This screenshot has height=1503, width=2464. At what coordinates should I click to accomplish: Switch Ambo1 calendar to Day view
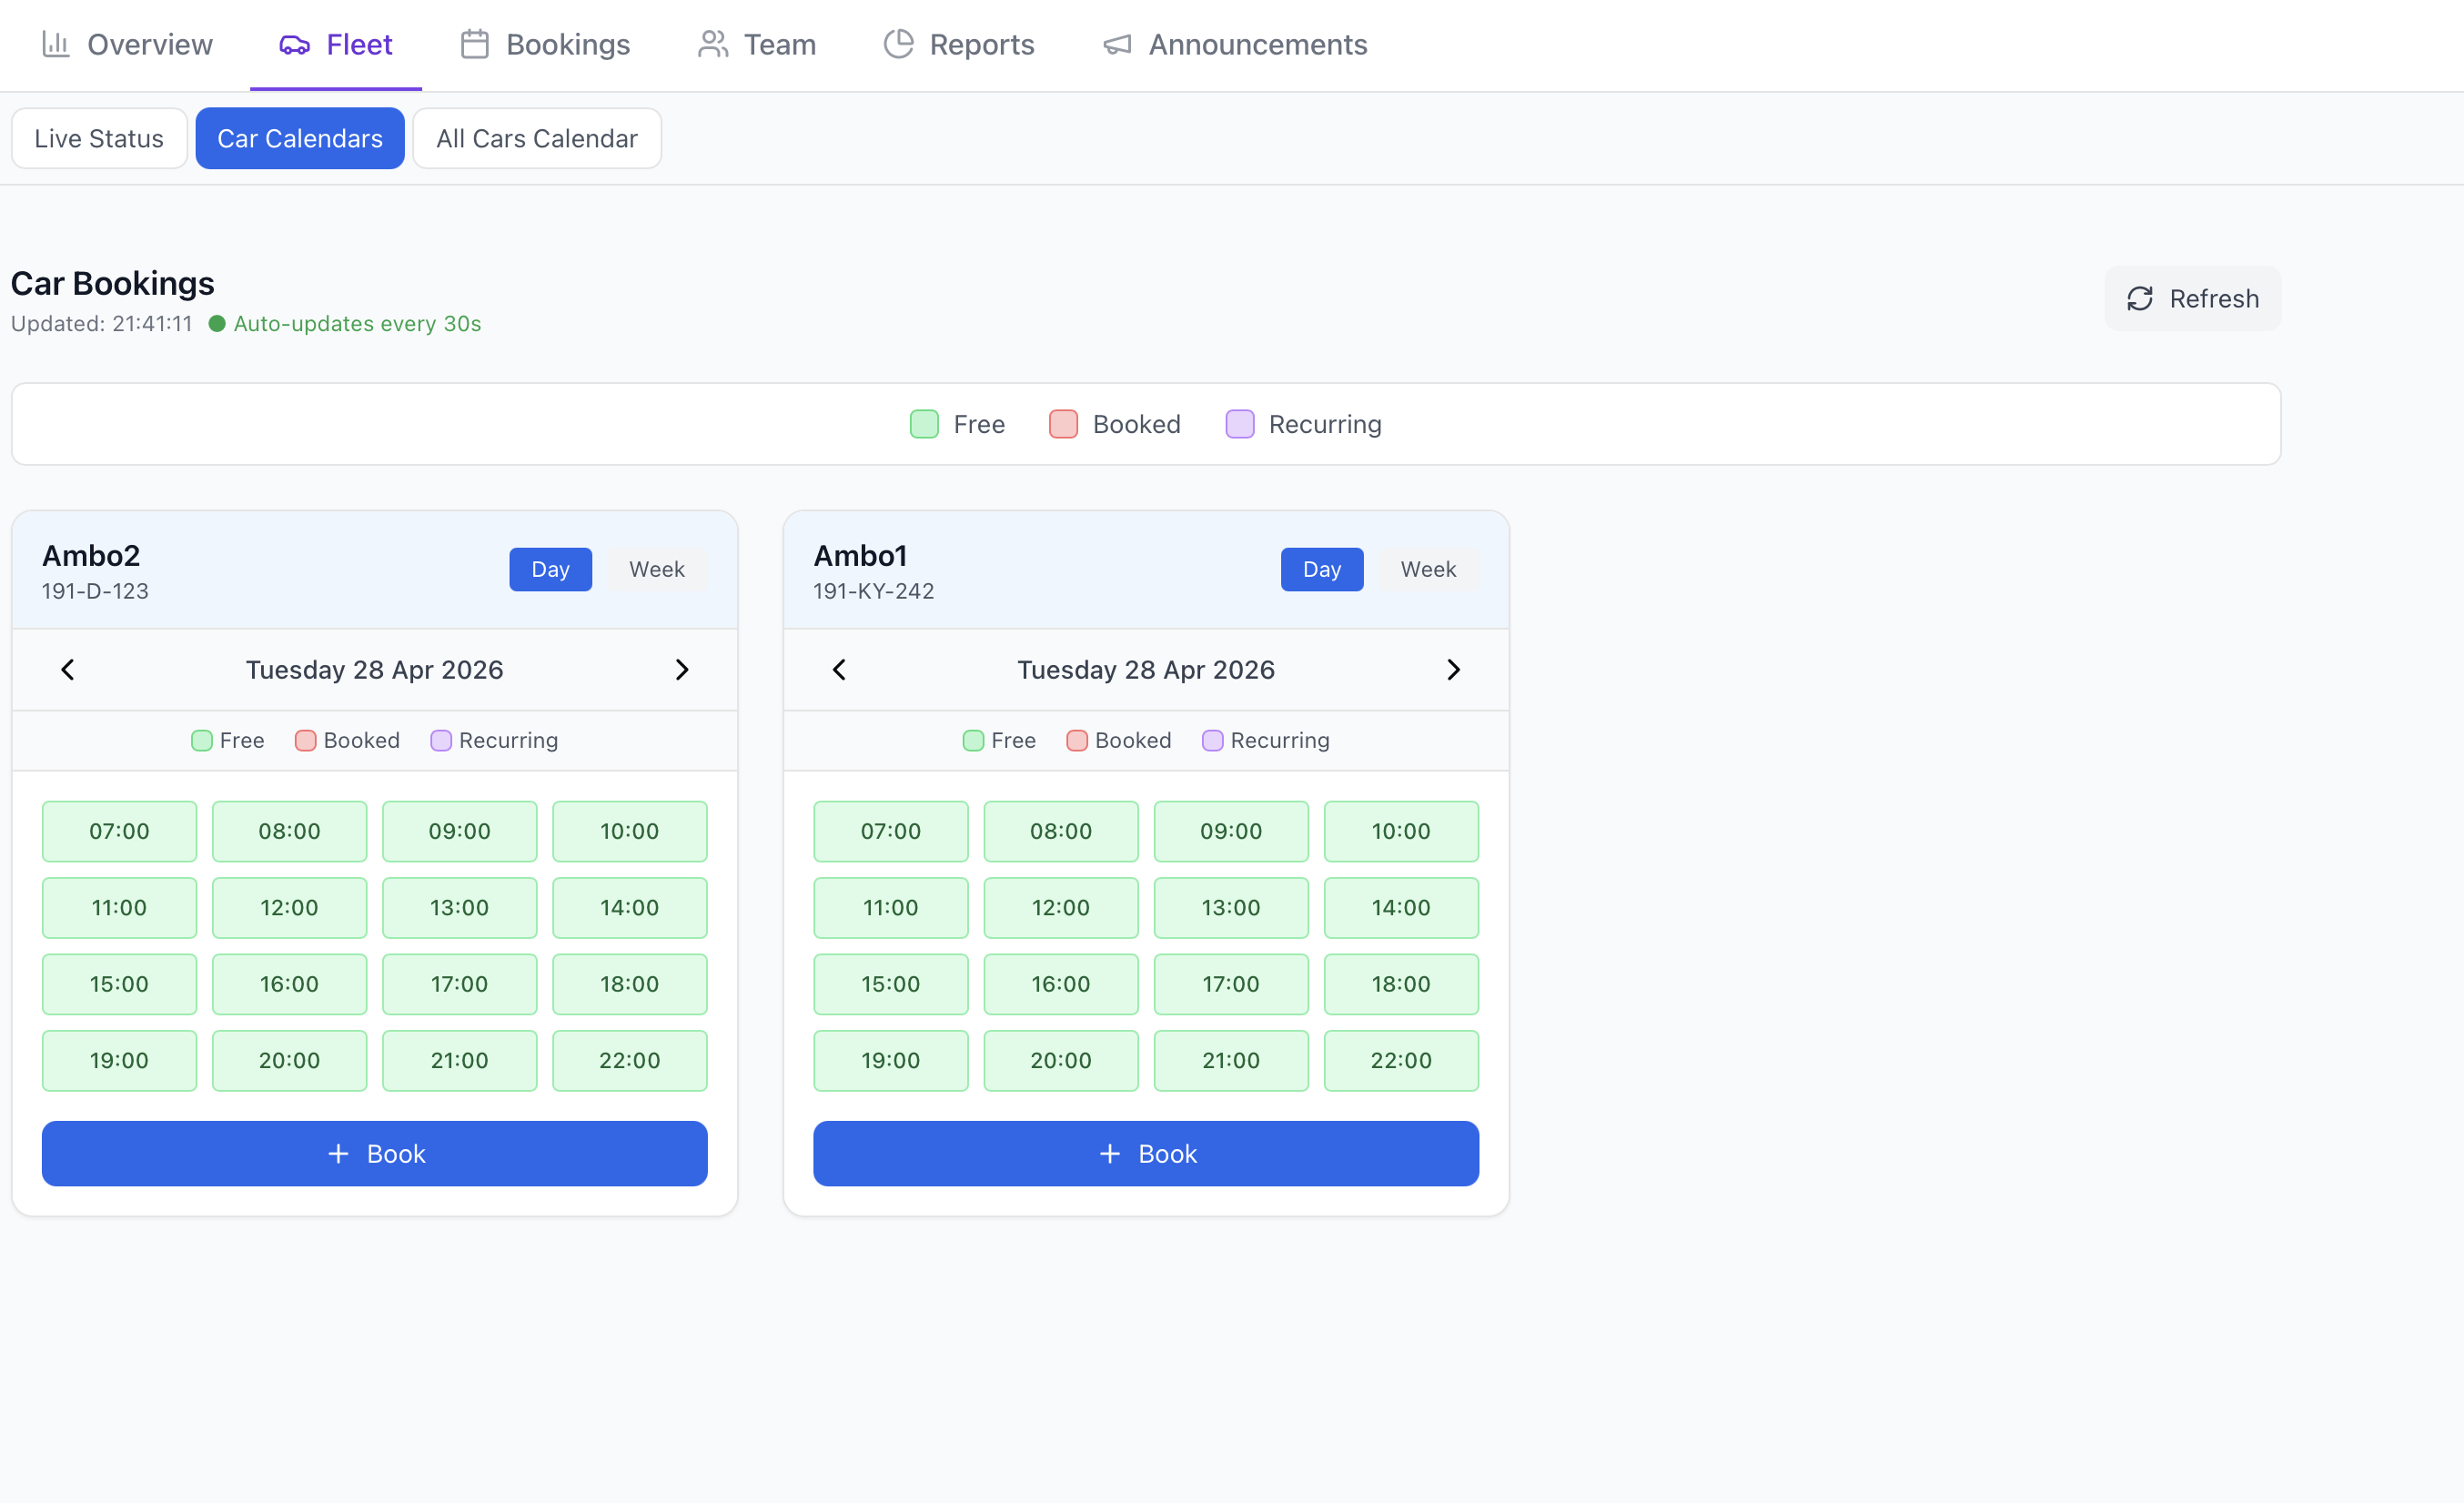coord(1322,569)
